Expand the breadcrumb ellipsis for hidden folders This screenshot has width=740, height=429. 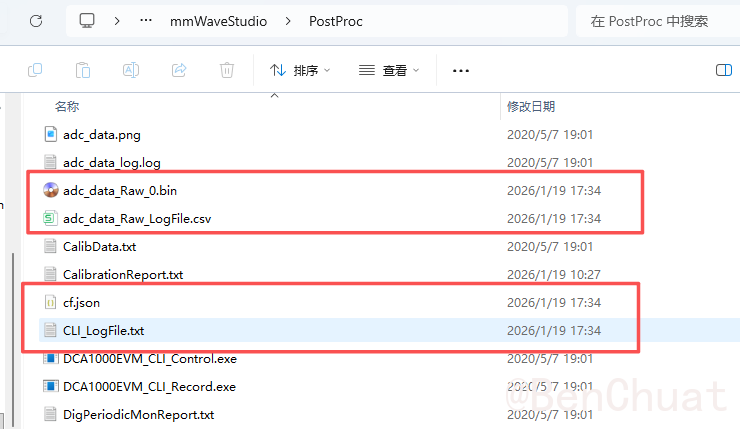147,21
